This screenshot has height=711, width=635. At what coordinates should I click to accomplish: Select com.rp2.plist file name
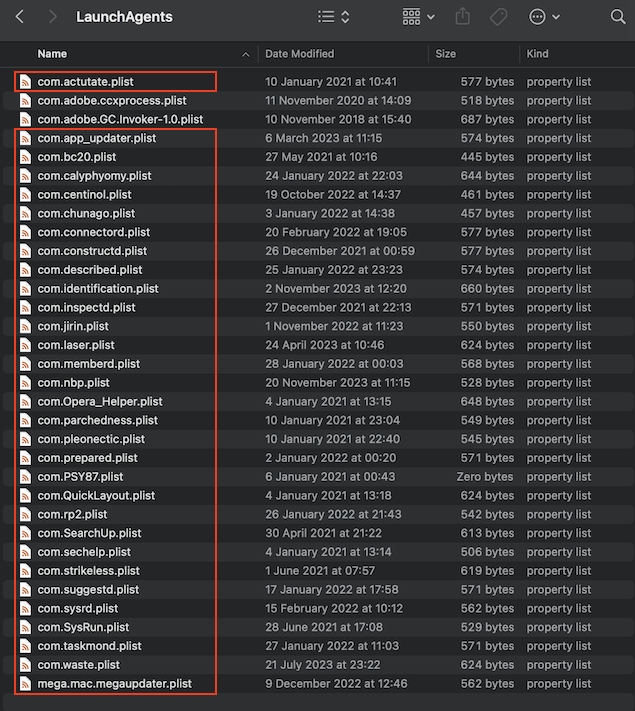(72, 514)
